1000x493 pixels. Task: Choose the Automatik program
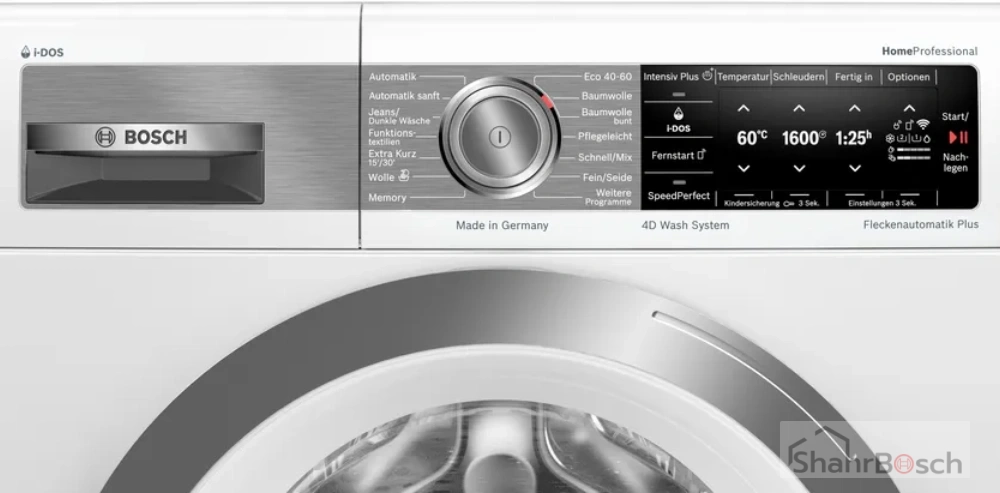[392, 77]
